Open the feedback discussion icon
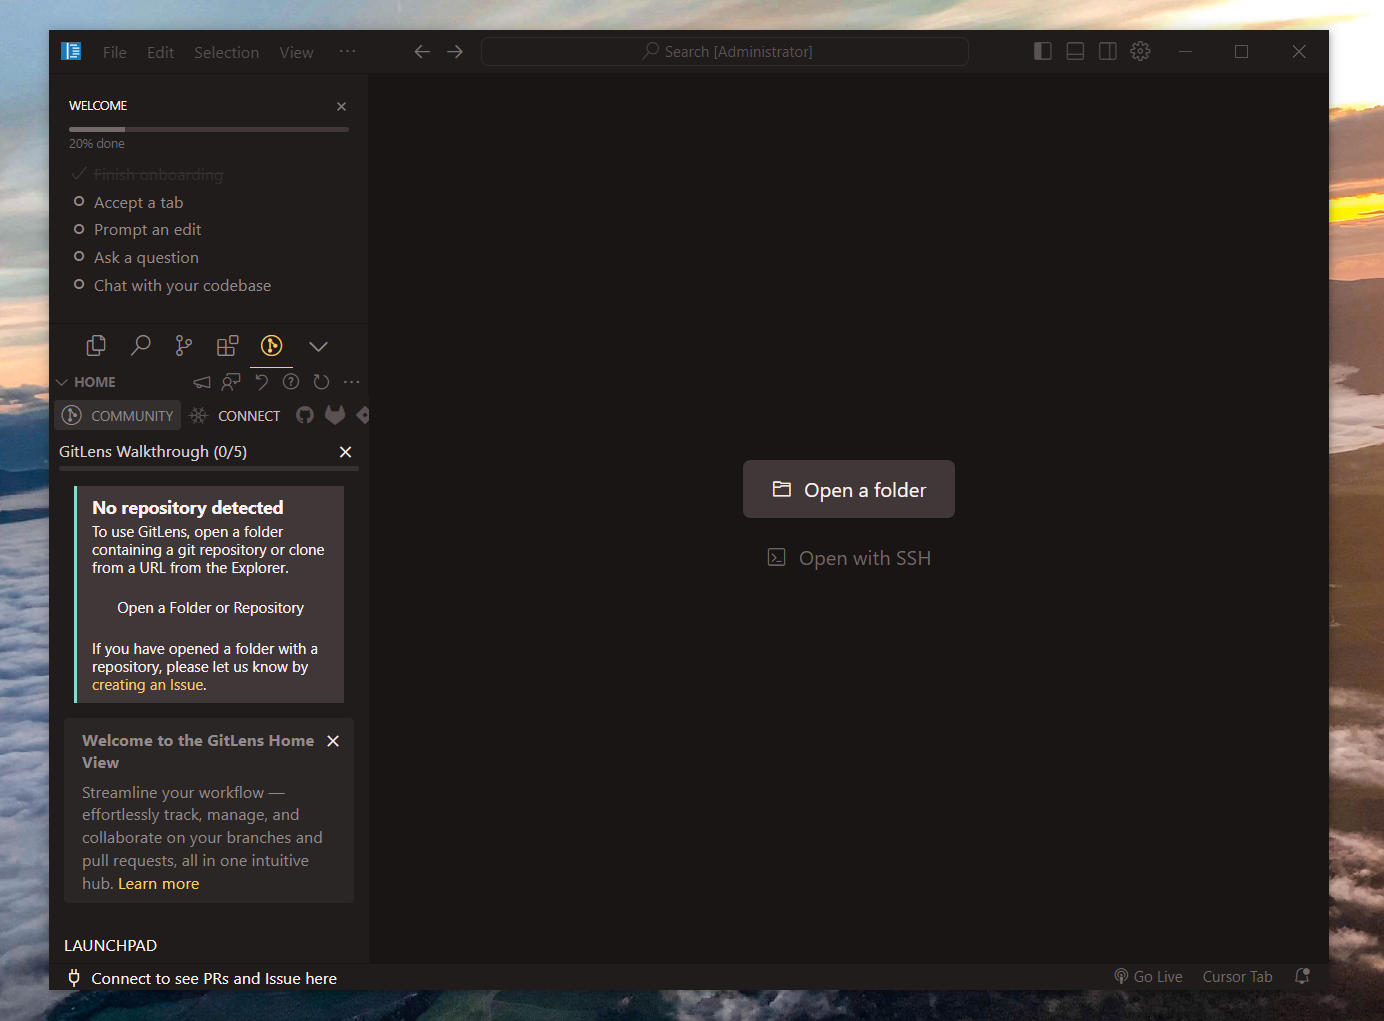 tap(231, 382)
